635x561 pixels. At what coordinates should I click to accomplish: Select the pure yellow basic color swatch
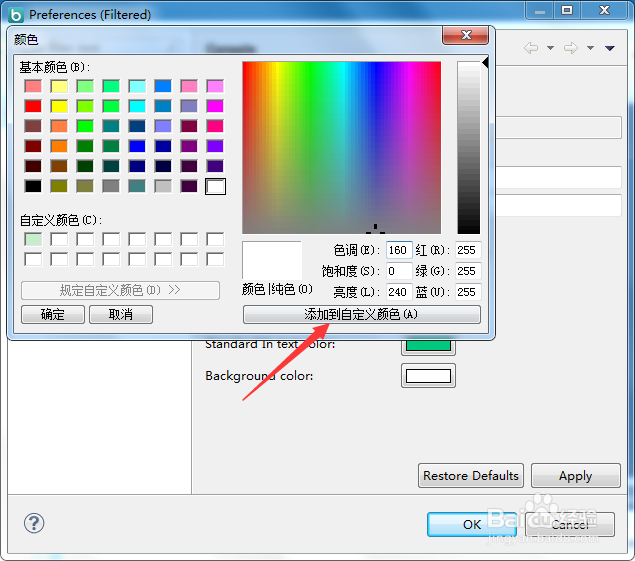[59, 106]
